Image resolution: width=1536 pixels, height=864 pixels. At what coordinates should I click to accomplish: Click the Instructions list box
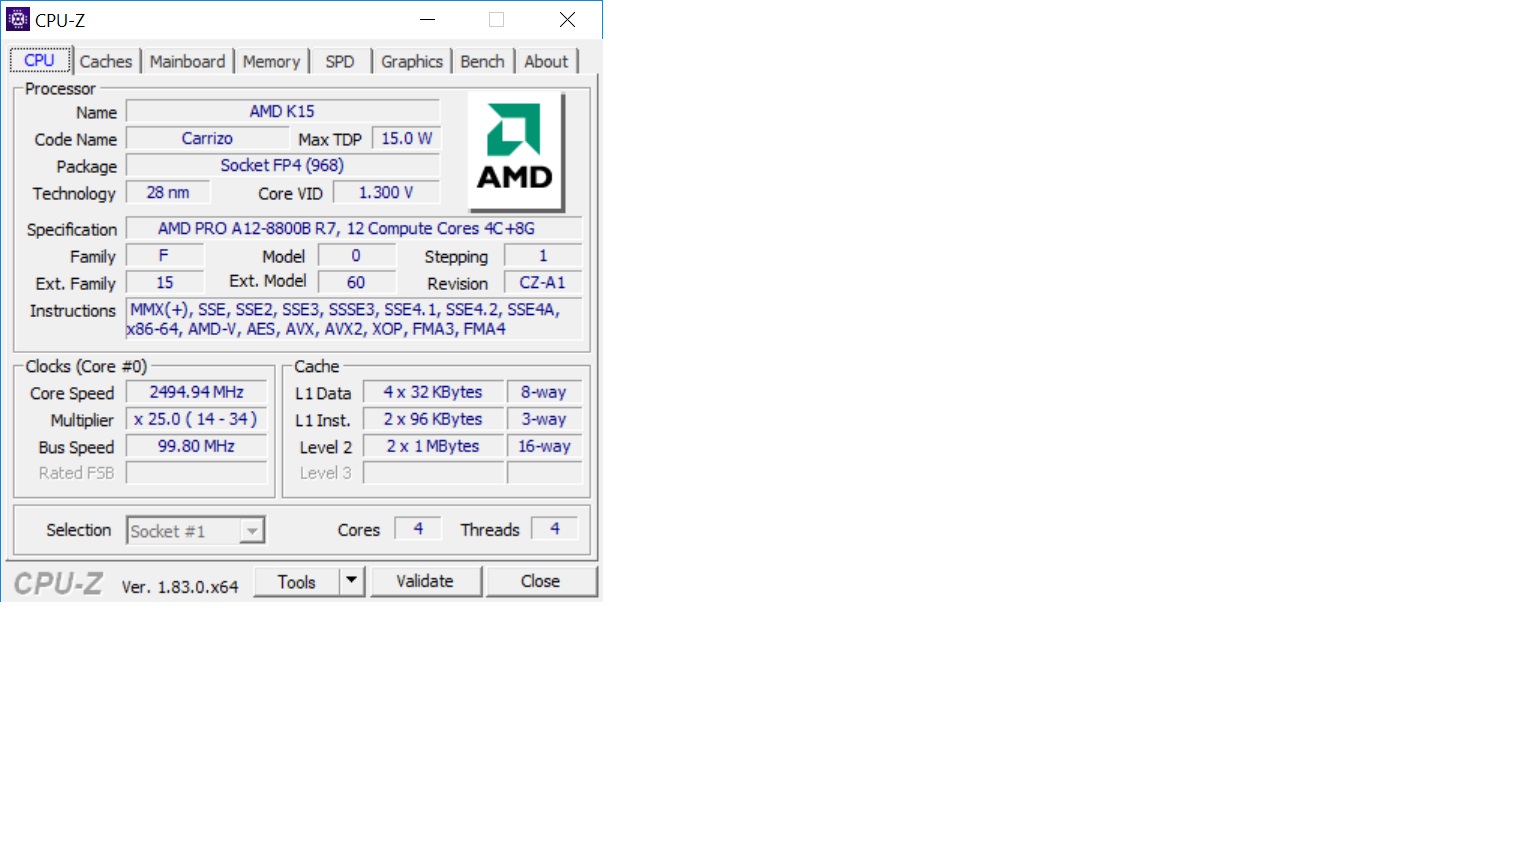[x=353, y=319]
